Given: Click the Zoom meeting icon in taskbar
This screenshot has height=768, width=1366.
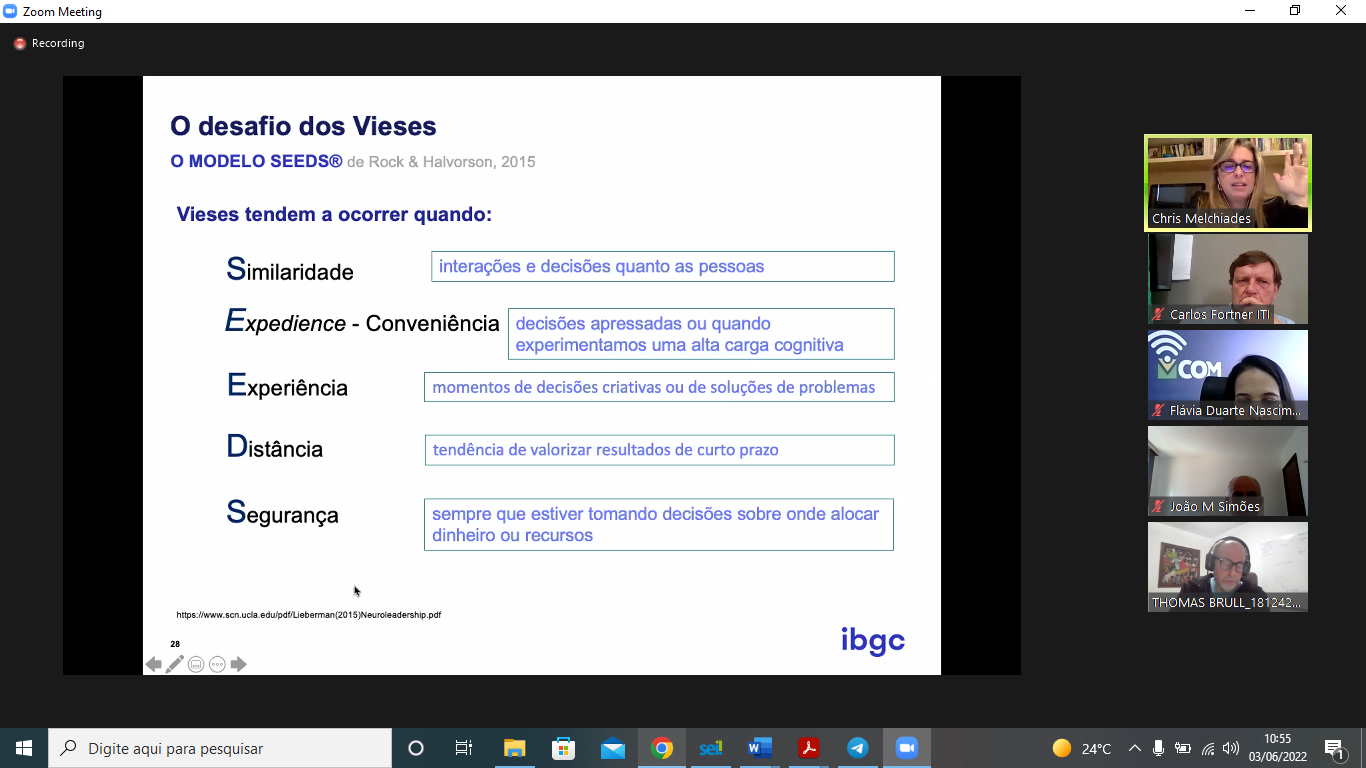Looking at the screenshot, I should click(x=906, y=747).
